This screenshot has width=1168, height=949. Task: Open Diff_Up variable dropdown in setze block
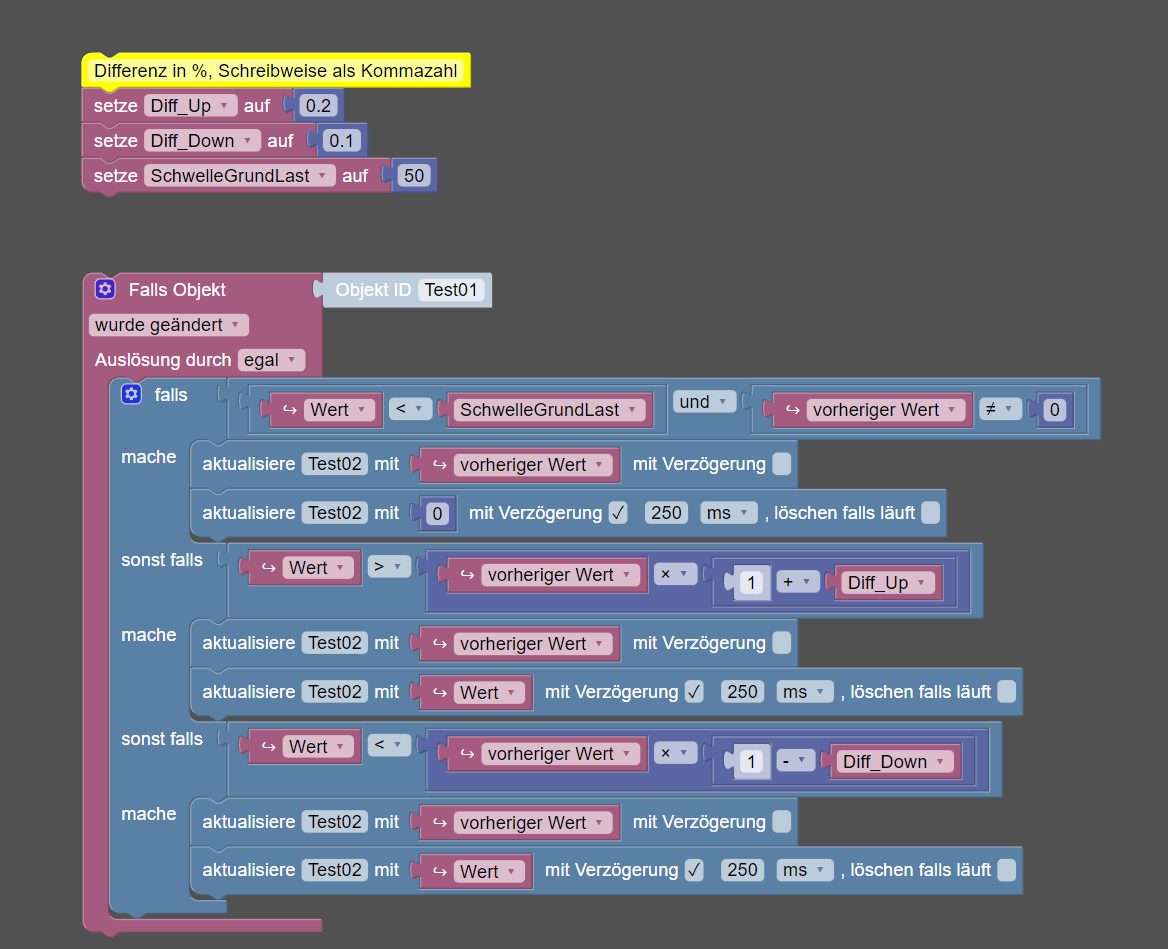191,106
